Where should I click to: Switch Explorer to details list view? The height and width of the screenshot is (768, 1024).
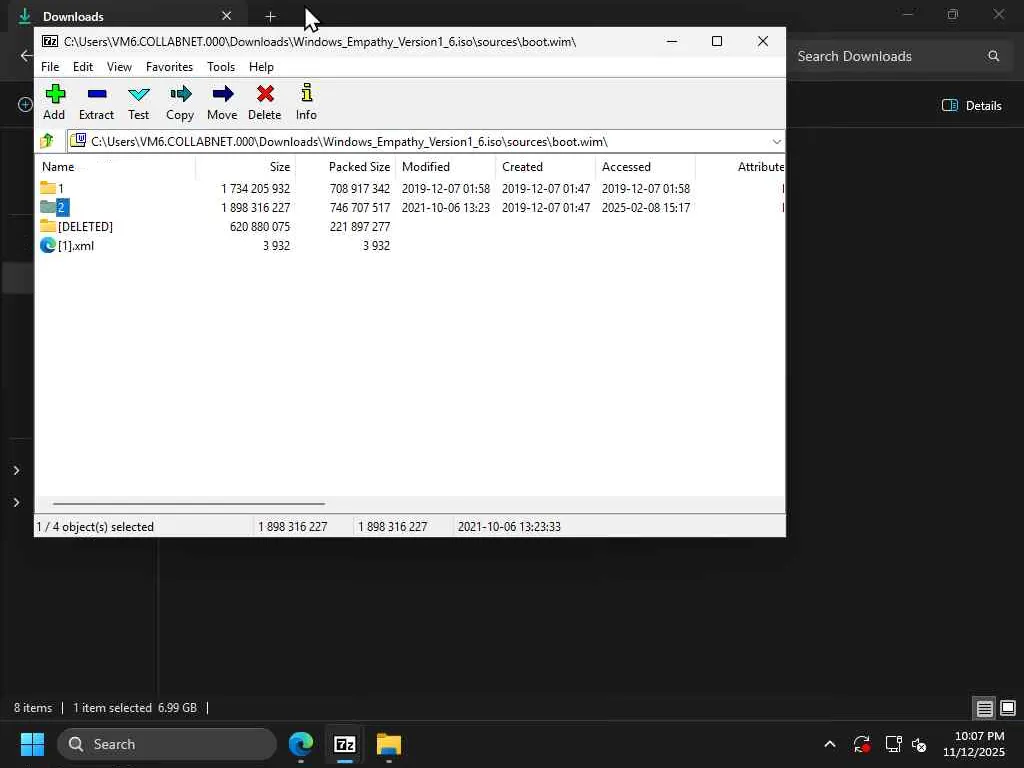tap(984, 708)
